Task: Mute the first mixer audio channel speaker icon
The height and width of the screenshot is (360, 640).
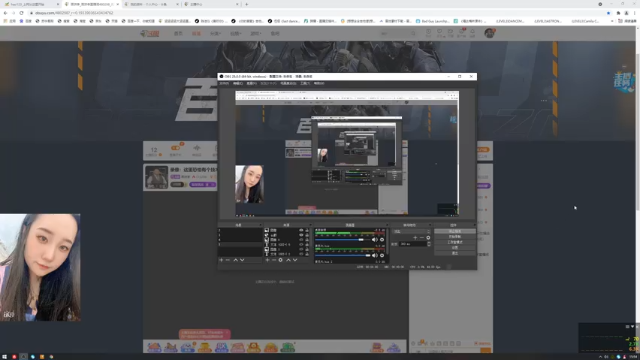Action: [374, 240]
